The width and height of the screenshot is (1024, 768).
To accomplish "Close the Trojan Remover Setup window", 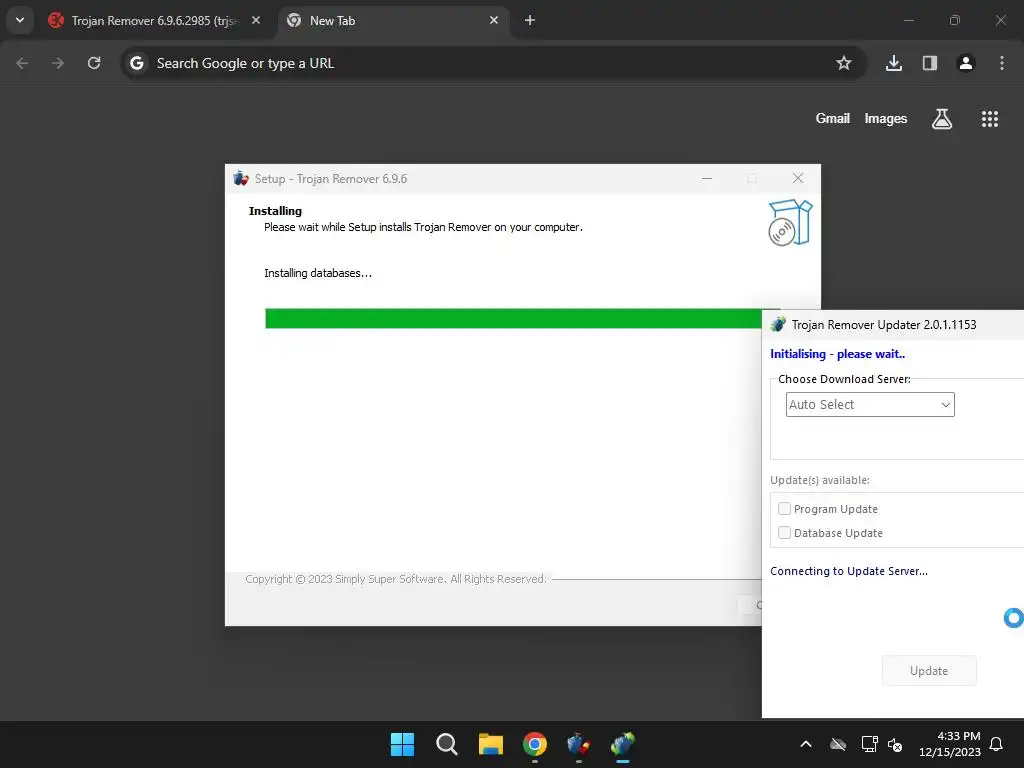I will click(798, 178).
